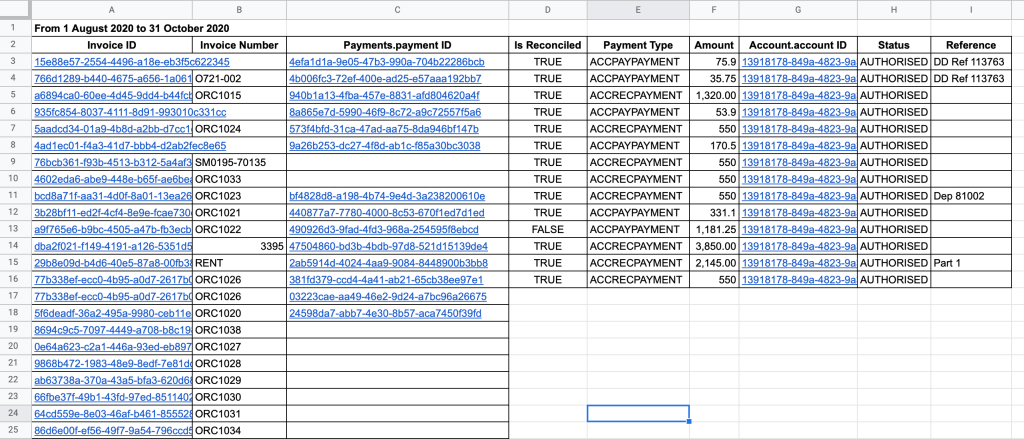Click the AUTHORISED status cell in row 15

894,263
